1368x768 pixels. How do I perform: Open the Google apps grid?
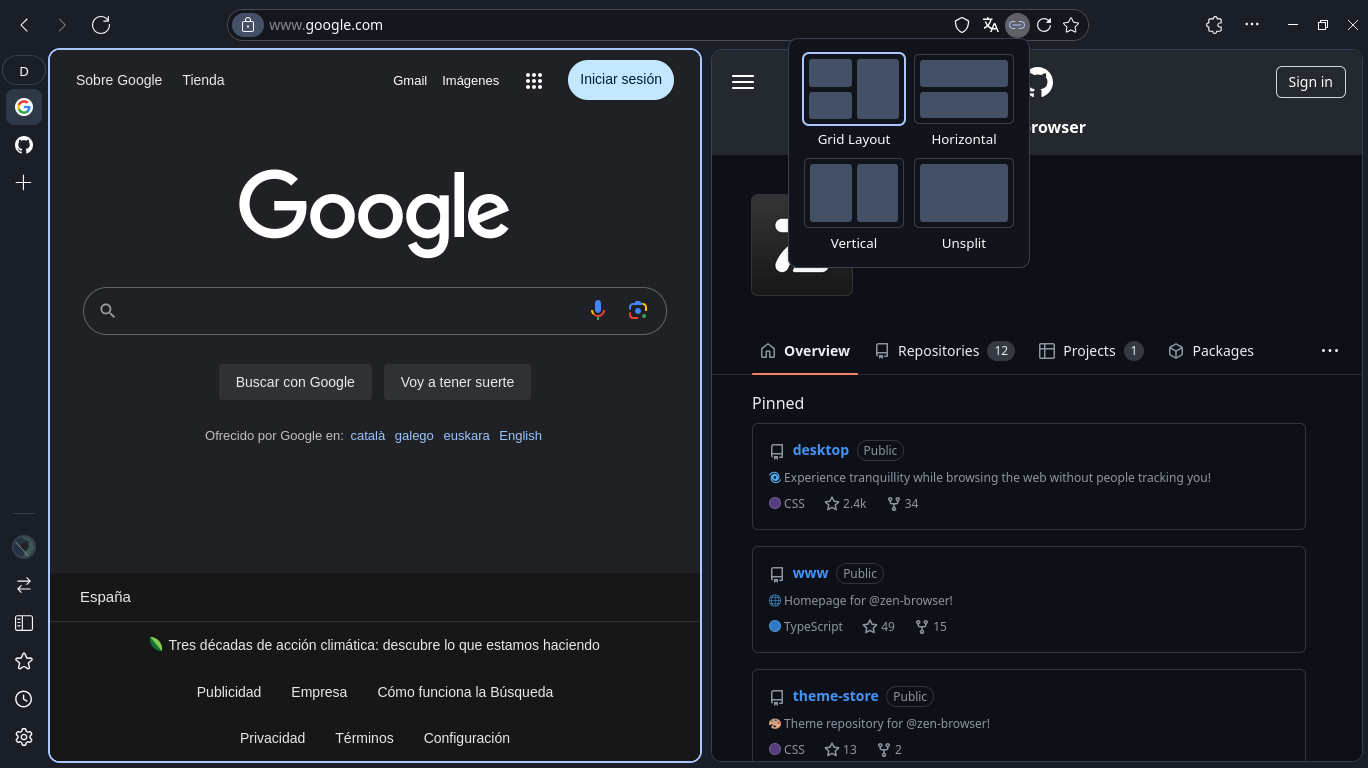[x=534, y=81]
